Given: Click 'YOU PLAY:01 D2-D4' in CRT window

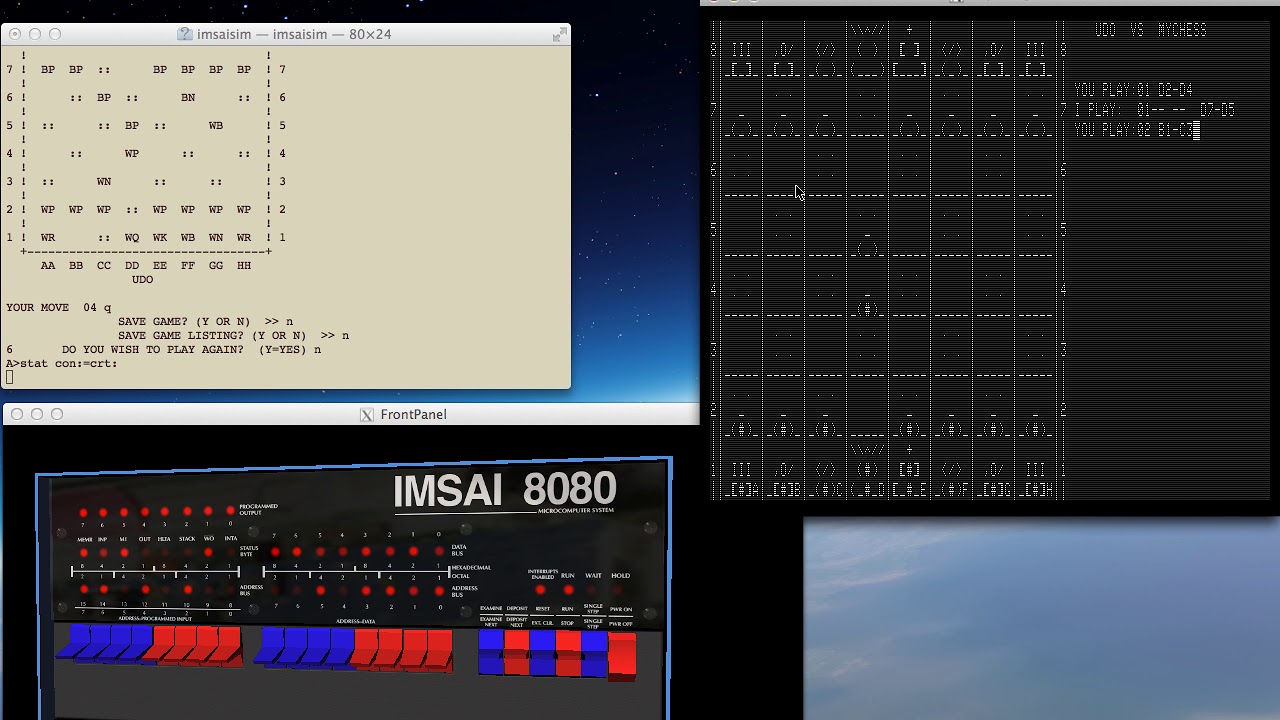Looking at the screenshot, I should pyautogui.click(x=1133, y=90).
